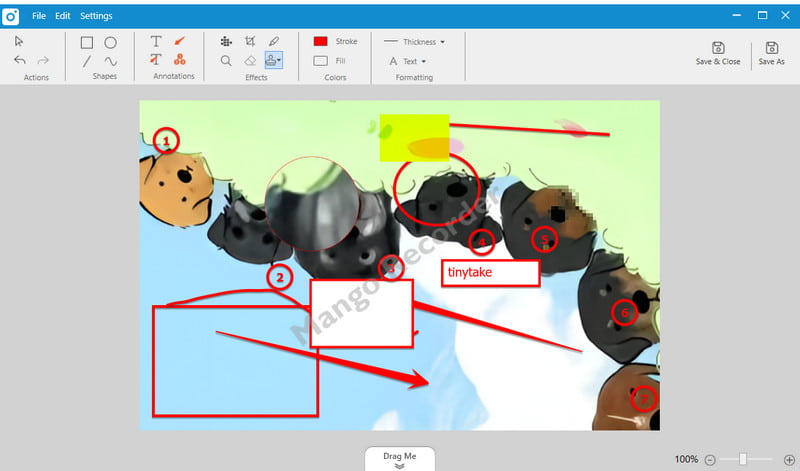800x471 pixels.
Task: Click the zoom in plus button
Action: 789,460
